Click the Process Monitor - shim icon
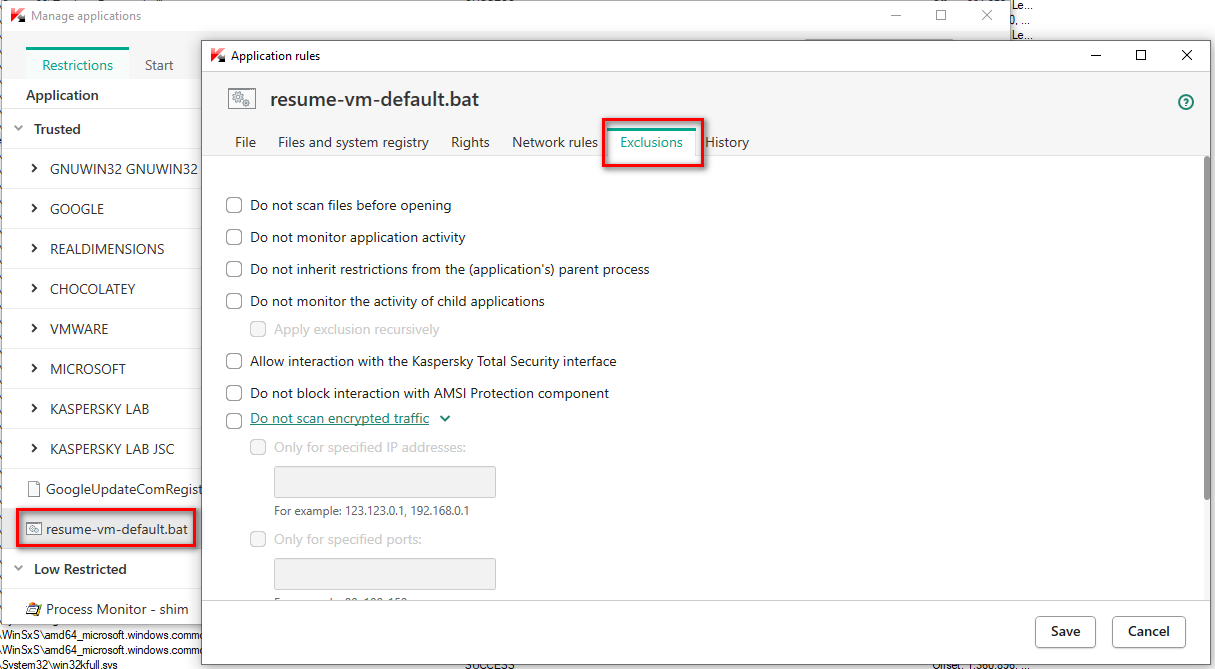Image resolution: width=1215 pixels, height=669 pixels. [34, 609]
